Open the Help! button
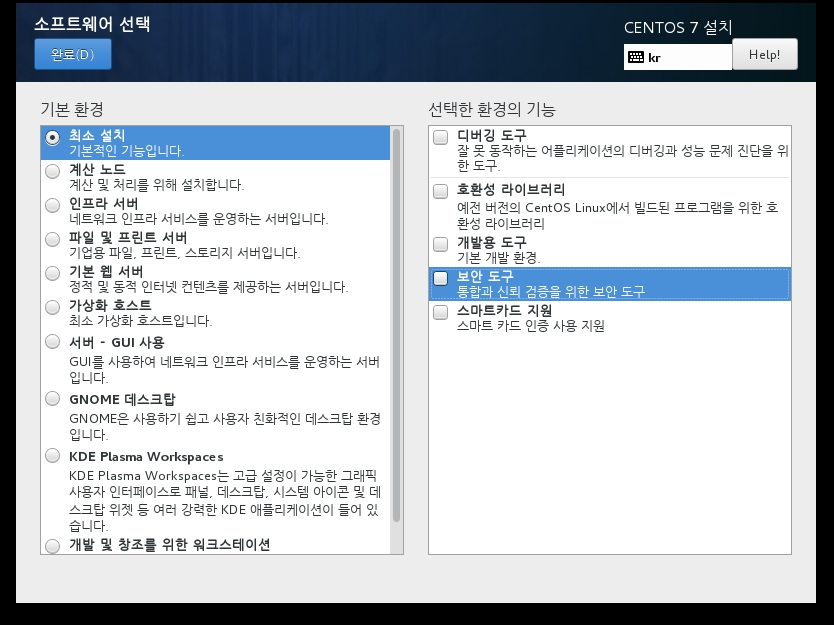This screenshot has width=834, height=625. pos(764,55)
